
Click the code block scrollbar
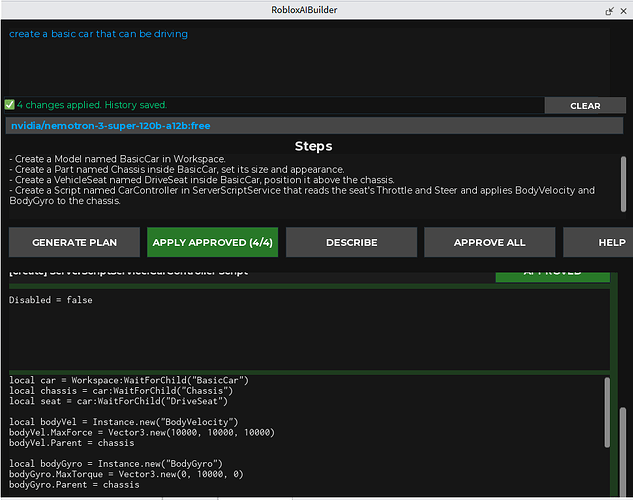click(607, 412)
